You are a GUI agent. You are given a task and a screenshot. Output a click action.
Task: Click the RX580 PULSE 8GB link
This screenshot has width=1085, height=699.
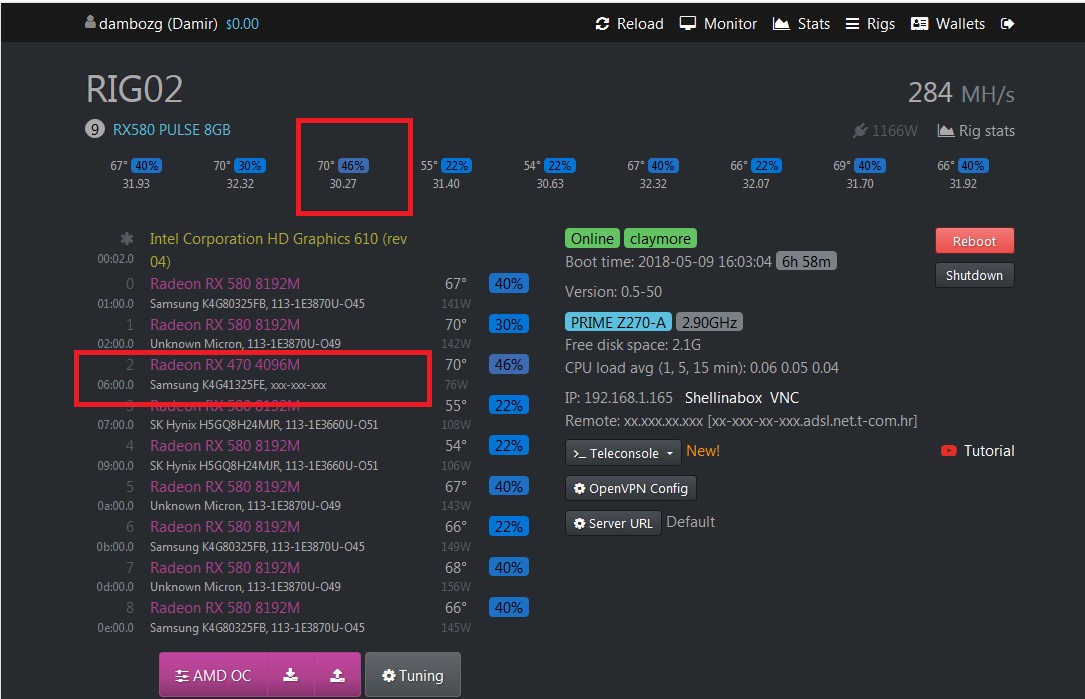pyautogui.click(x=171, y=130)
